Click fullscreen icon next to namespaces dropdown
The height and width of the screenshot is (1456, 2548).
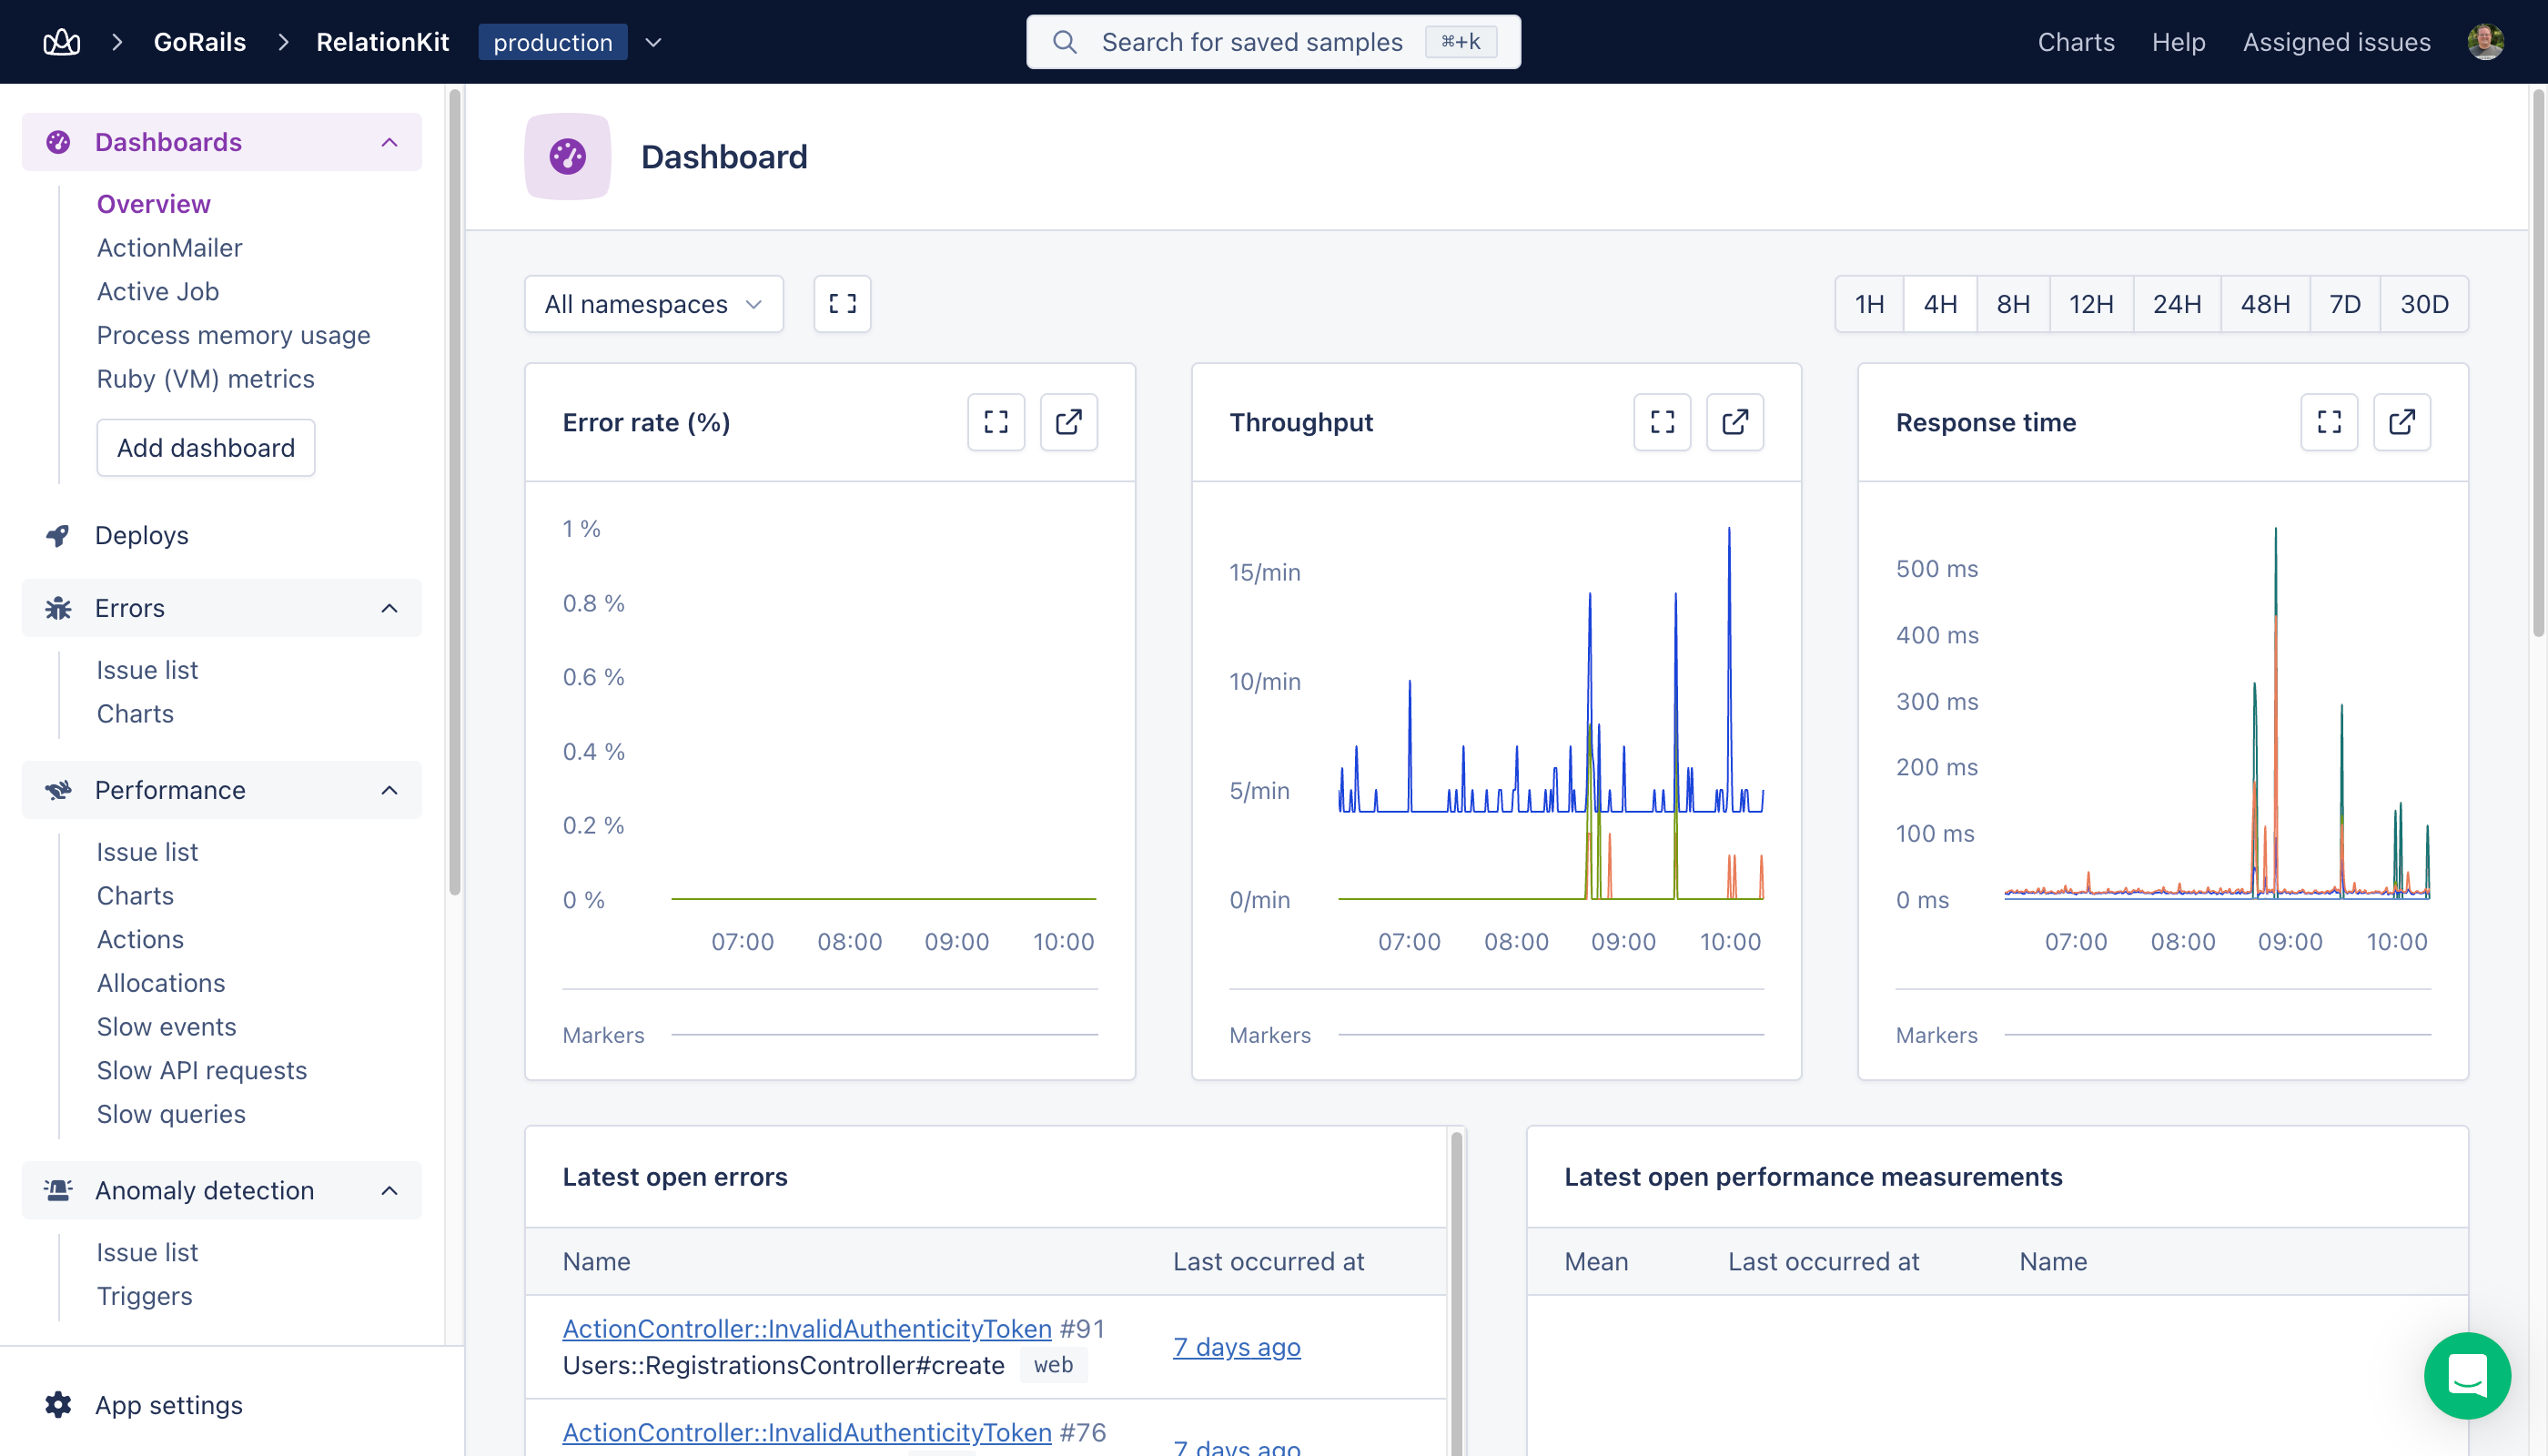pos(842,304)
